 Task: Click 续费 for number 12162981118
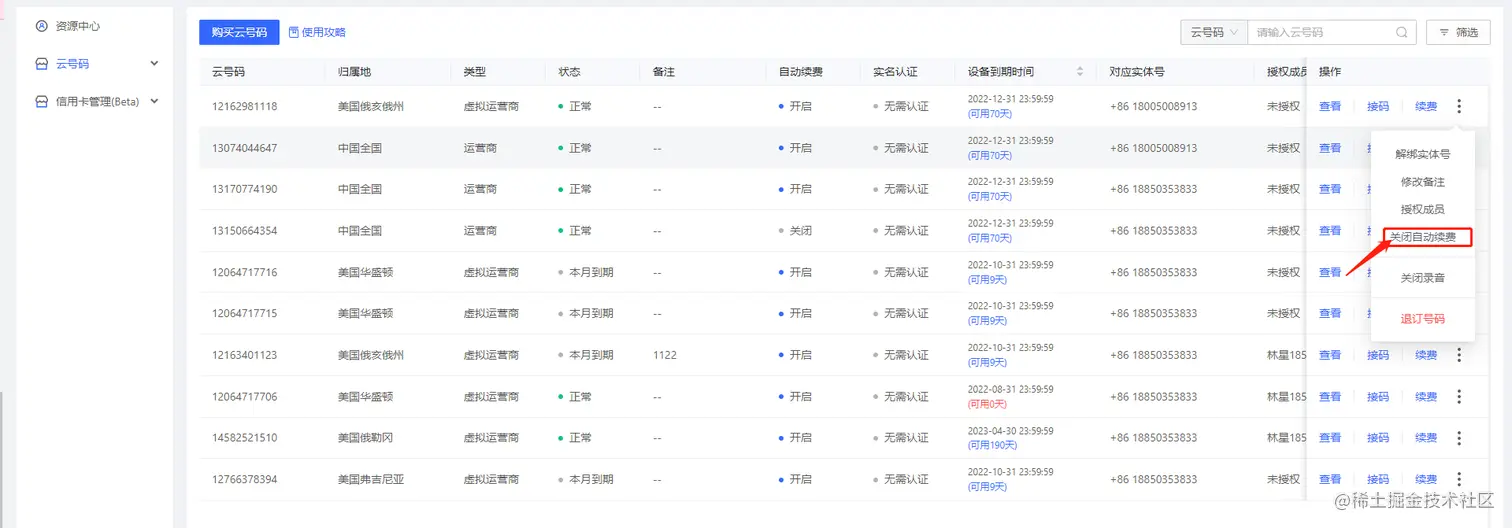tap(1426, 106)
